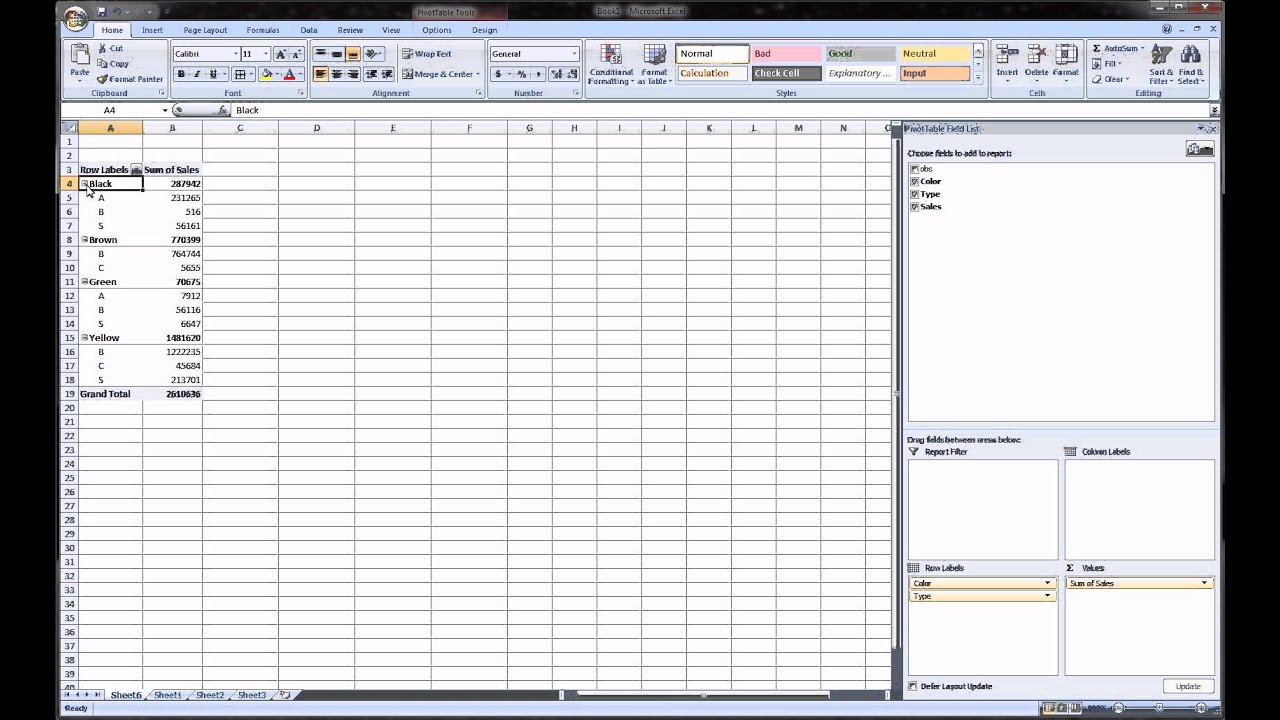
Task: Open the Formulas ribbon tab
Action: 263,30
